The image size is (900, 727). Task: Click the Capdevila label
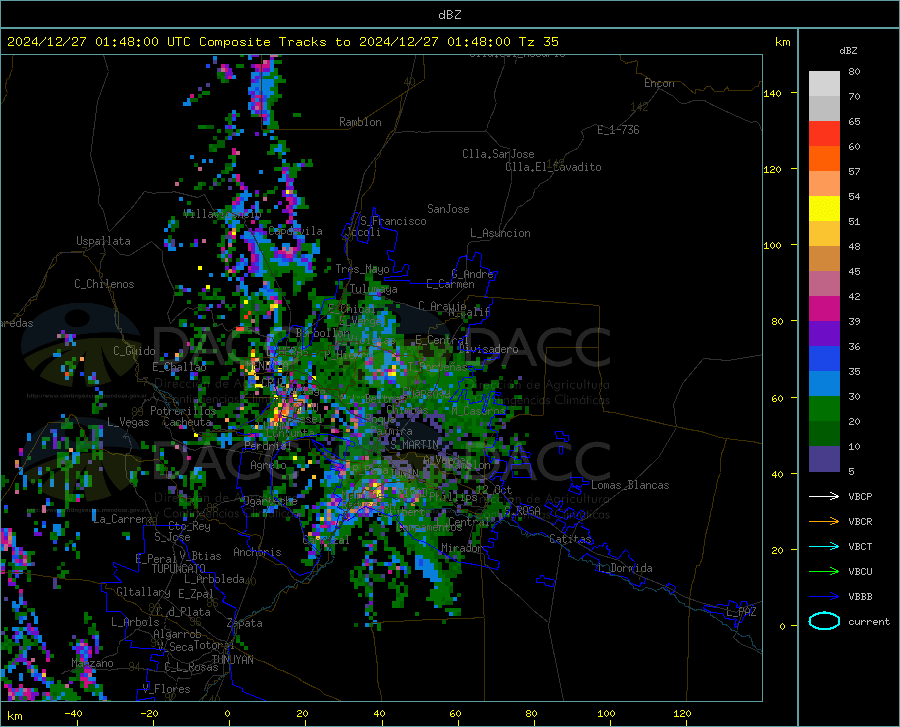point(295,231)
